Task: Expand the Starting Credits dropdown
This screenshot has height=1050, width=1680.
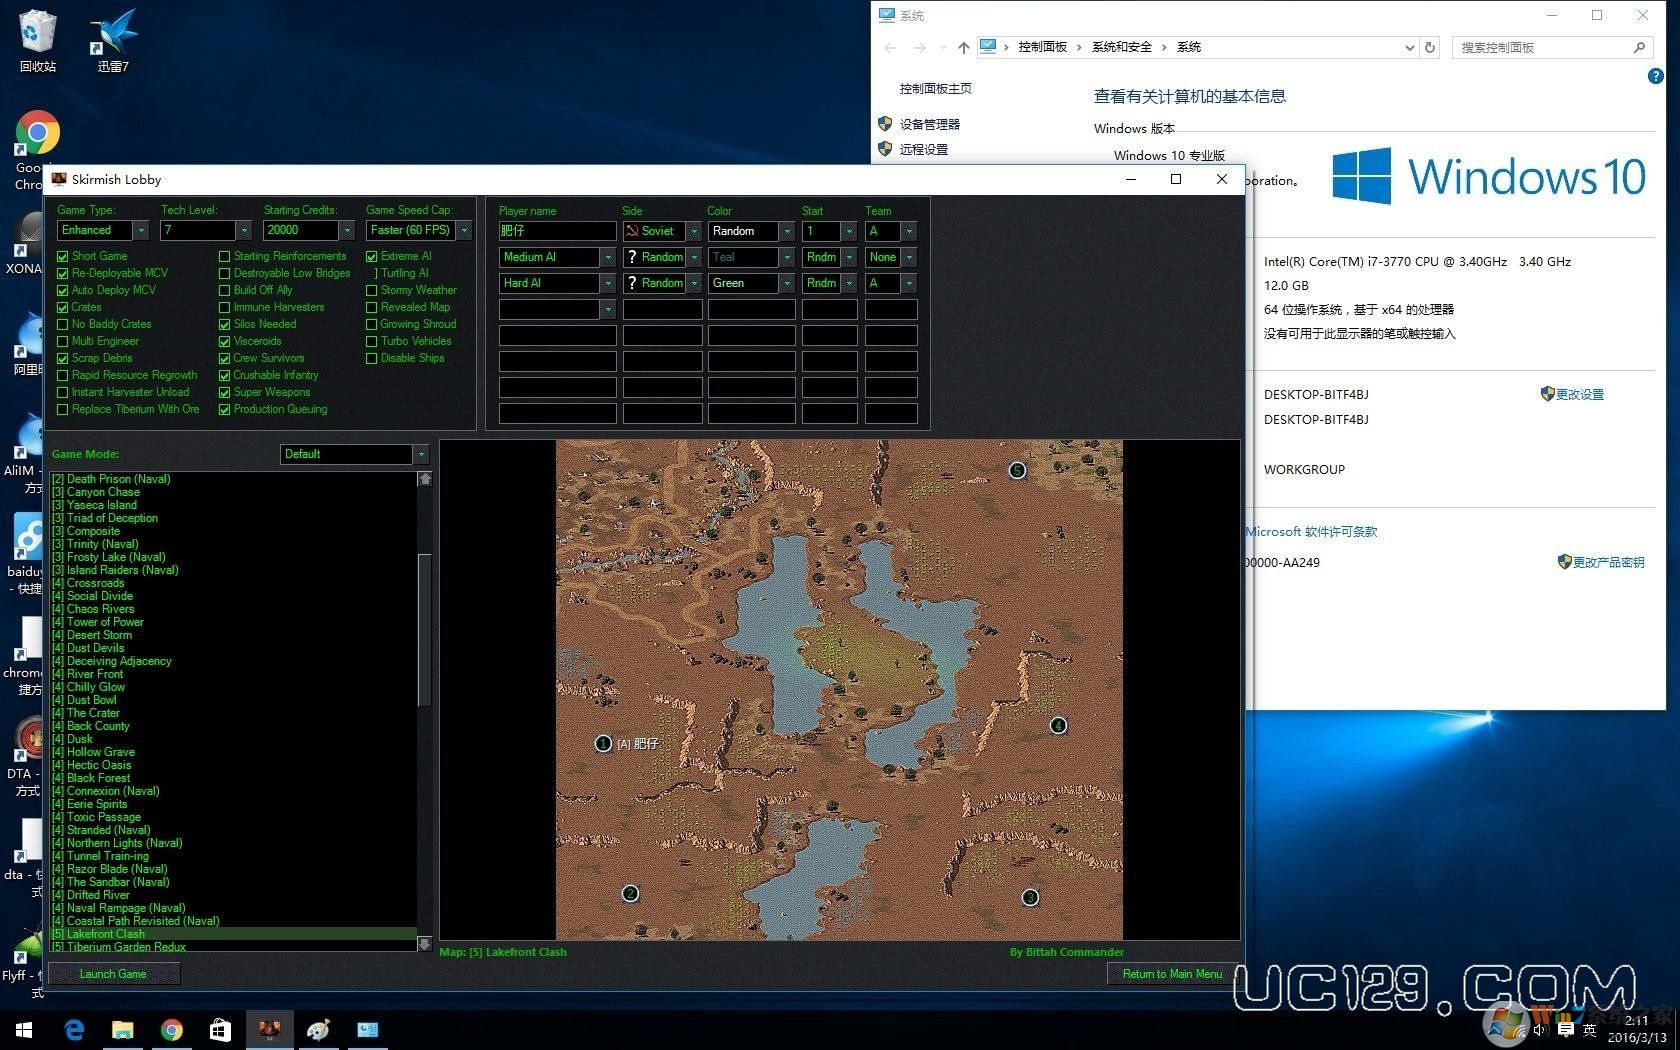Action: pyautogui.click(x=347, y=230)
